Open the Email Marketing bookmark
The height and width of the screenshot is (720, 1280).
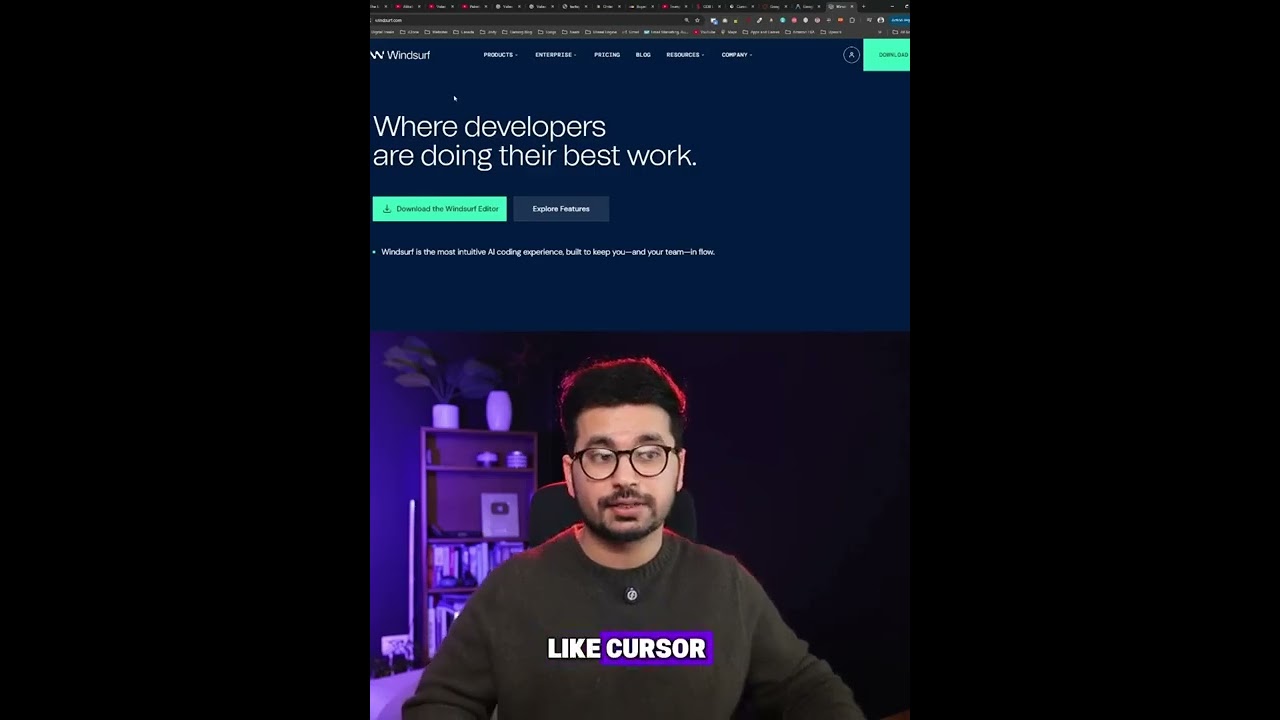click(667, 32)
